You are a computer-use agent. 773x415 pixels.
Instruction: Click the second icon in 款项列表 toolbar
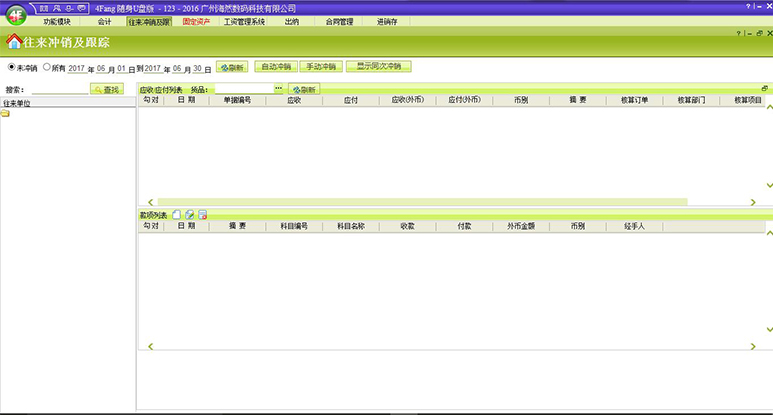189,214
